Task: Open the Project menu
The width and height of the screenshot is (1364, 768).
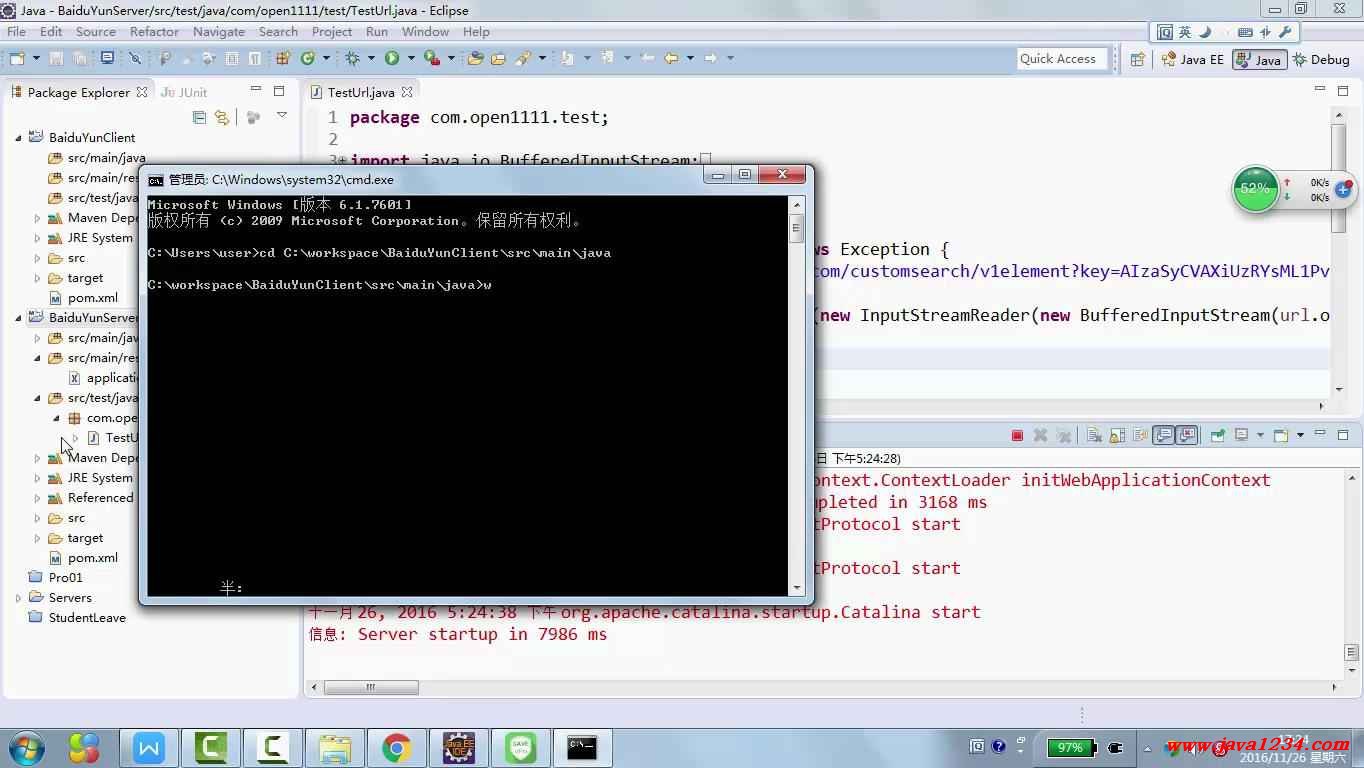Action: 332,31
